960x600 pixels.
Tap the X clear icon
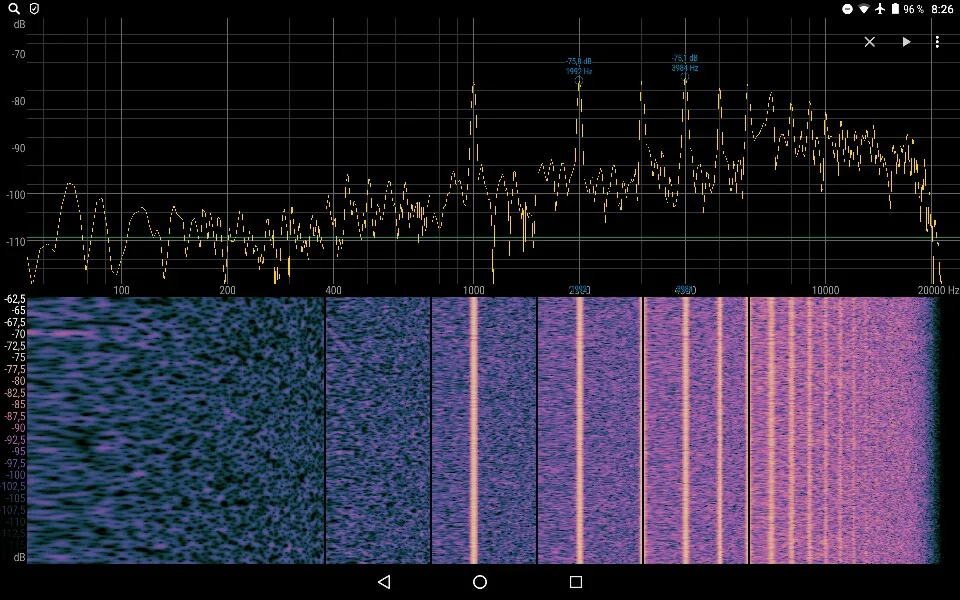[x=869, y=42]
